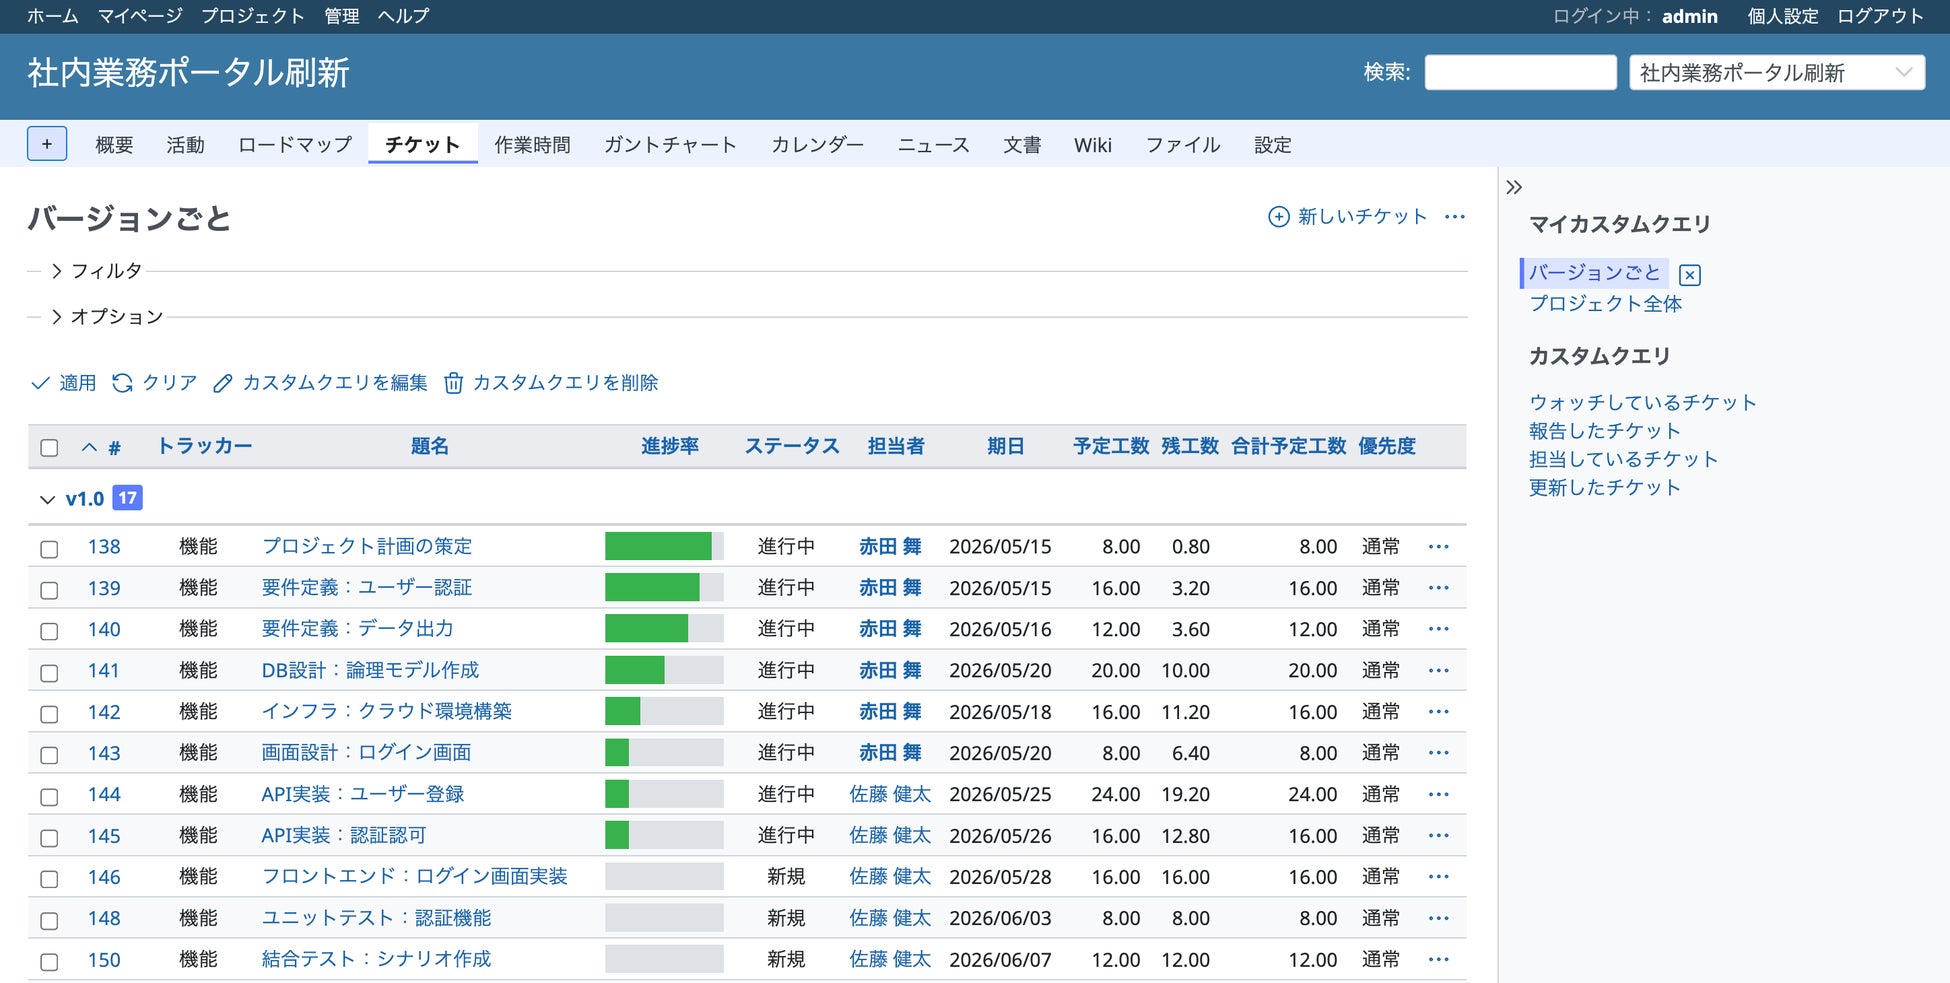The width and height of the screenshot is (1950, 983).
Task: Open ticket プロジェクト計画の策定
Action: tap(367, 546)
